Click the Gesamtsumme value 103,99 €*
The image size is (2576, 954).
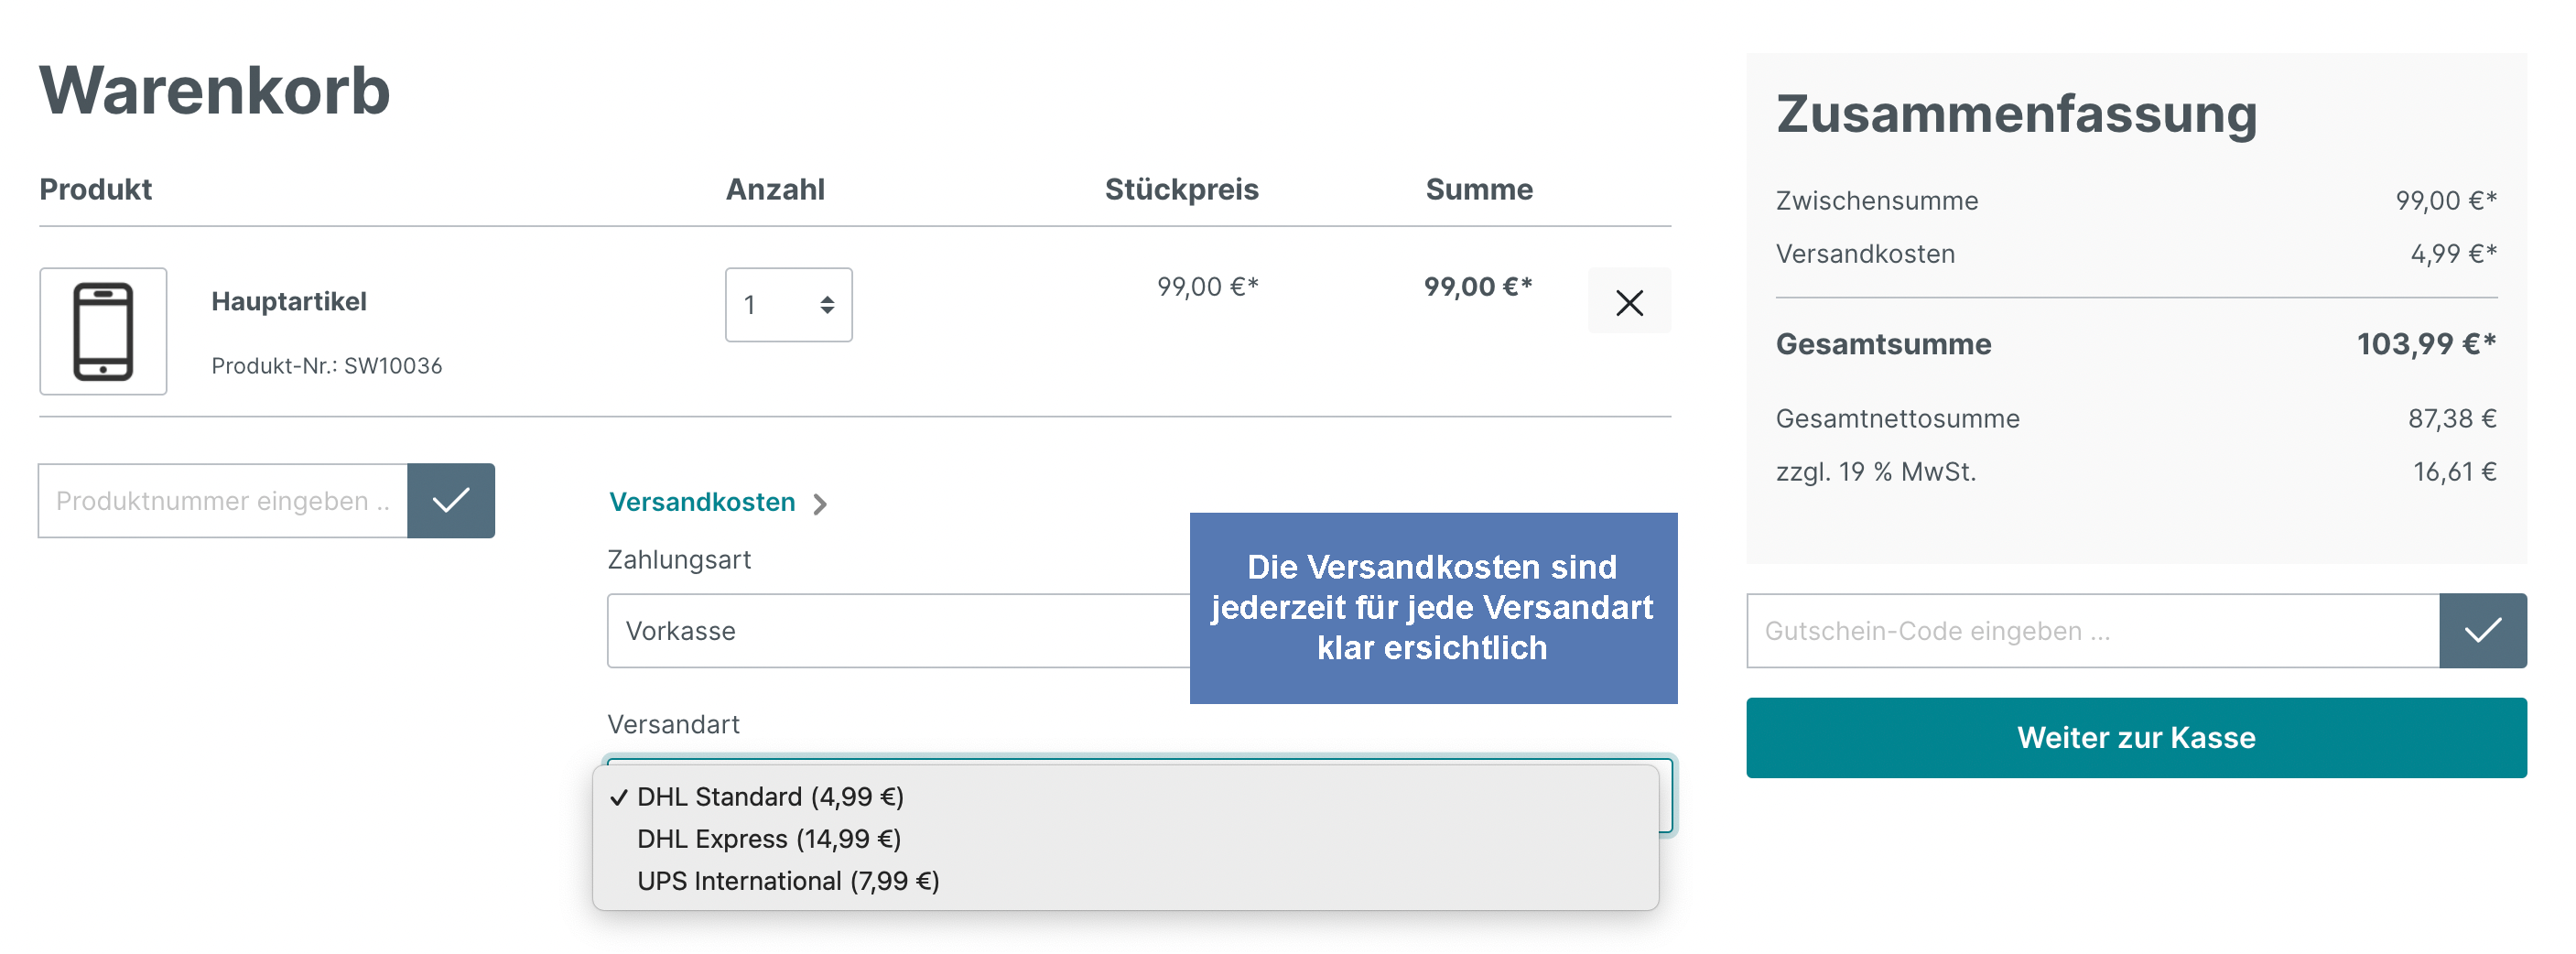pos(2426,344)
